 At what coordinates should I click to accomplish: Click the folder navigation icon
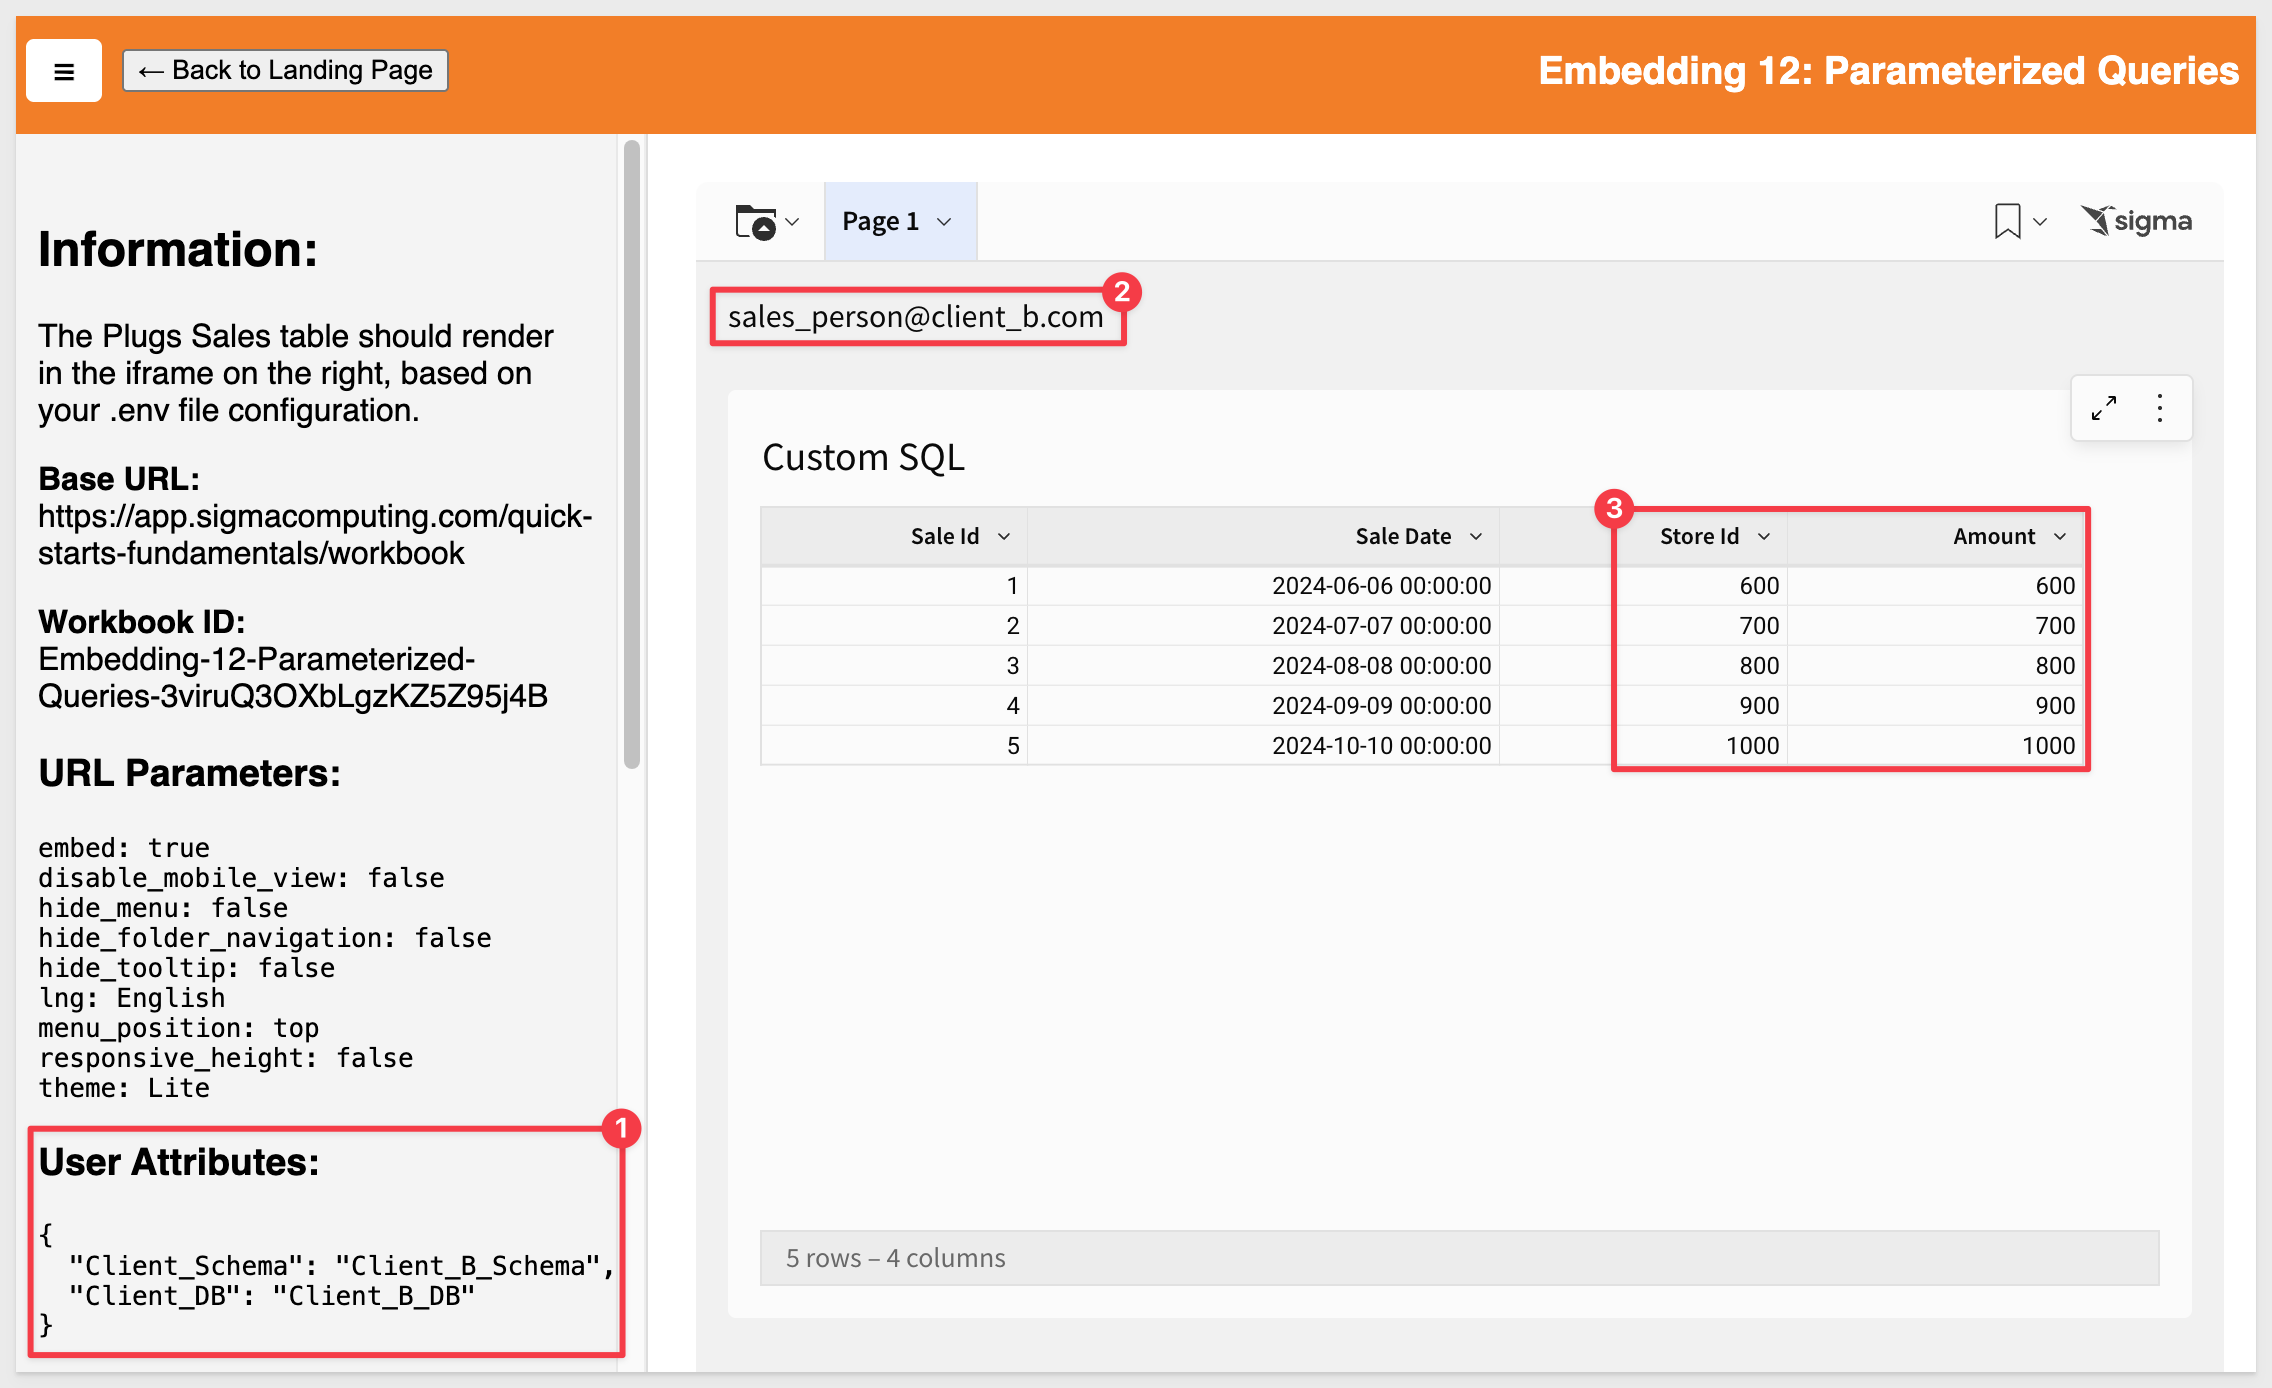[755, 221]
